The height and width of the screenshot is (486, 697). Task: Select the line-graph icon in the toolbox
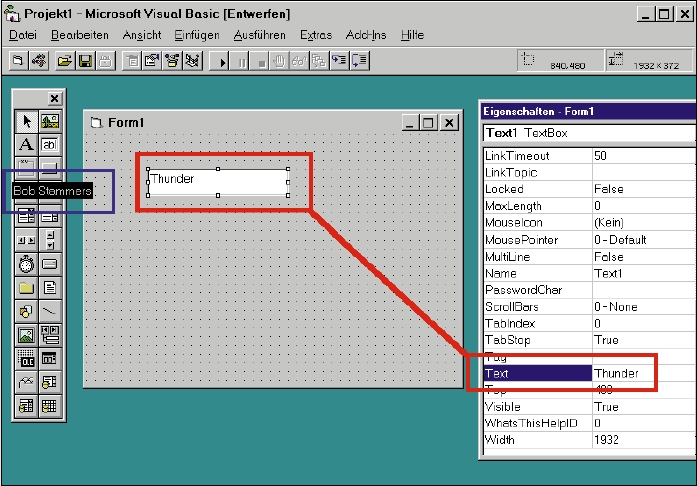tap(26, 382)
